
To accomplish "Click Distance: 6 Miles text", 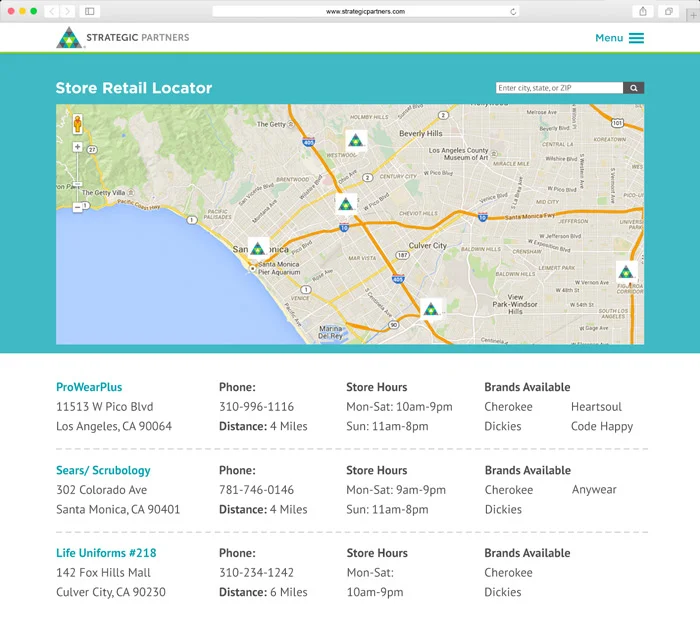I will click(263, 592).
